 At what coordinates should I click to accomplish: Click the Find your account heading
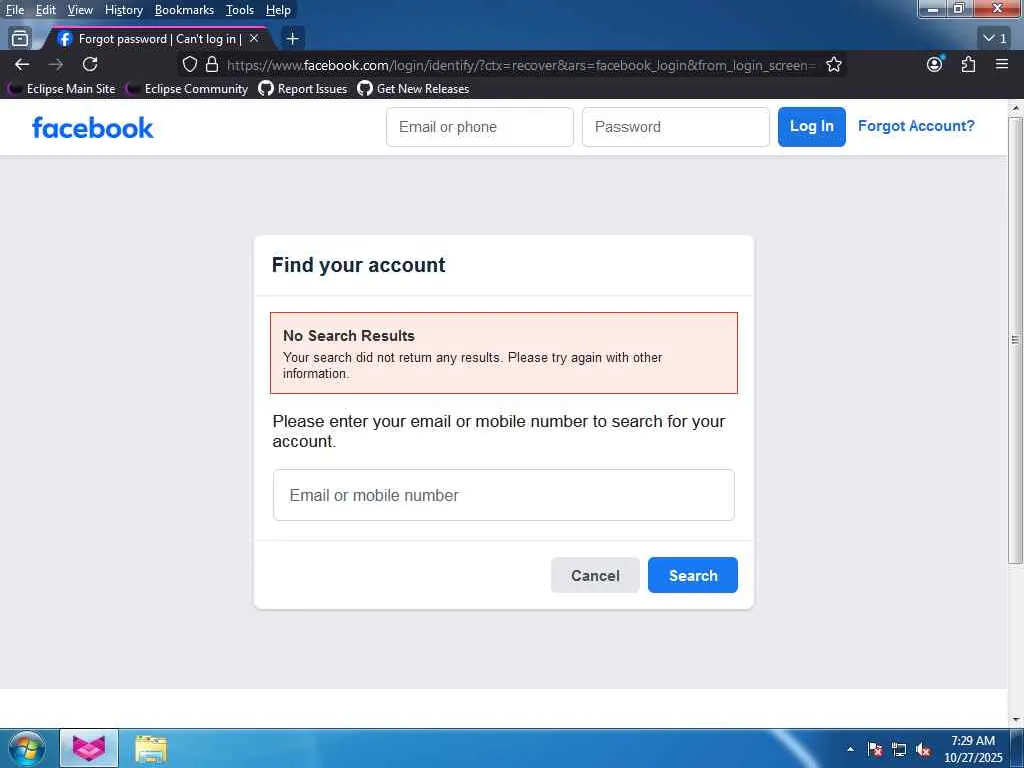(359, 264)
